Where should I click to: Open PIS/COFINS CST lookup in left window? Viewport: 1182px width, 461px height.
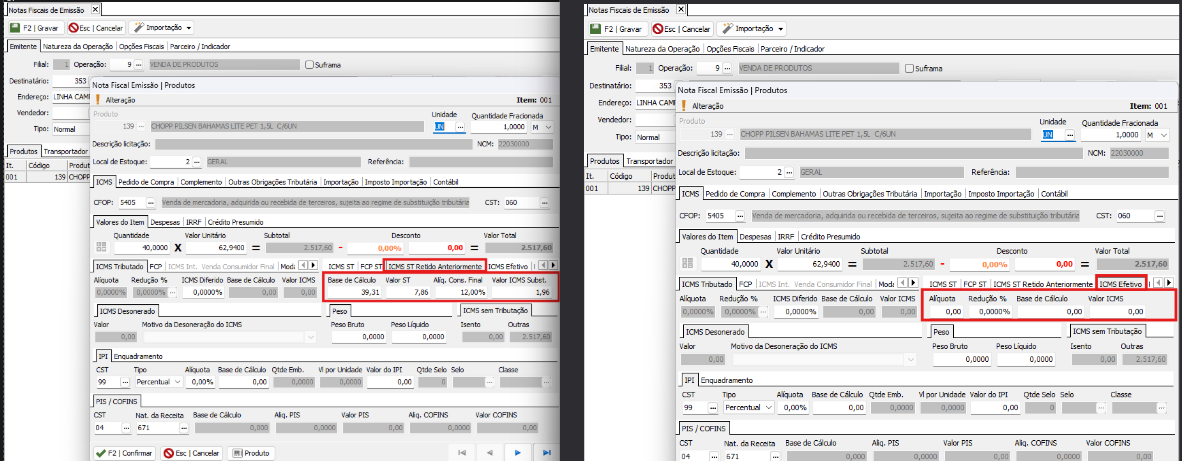tap(125, 428)
